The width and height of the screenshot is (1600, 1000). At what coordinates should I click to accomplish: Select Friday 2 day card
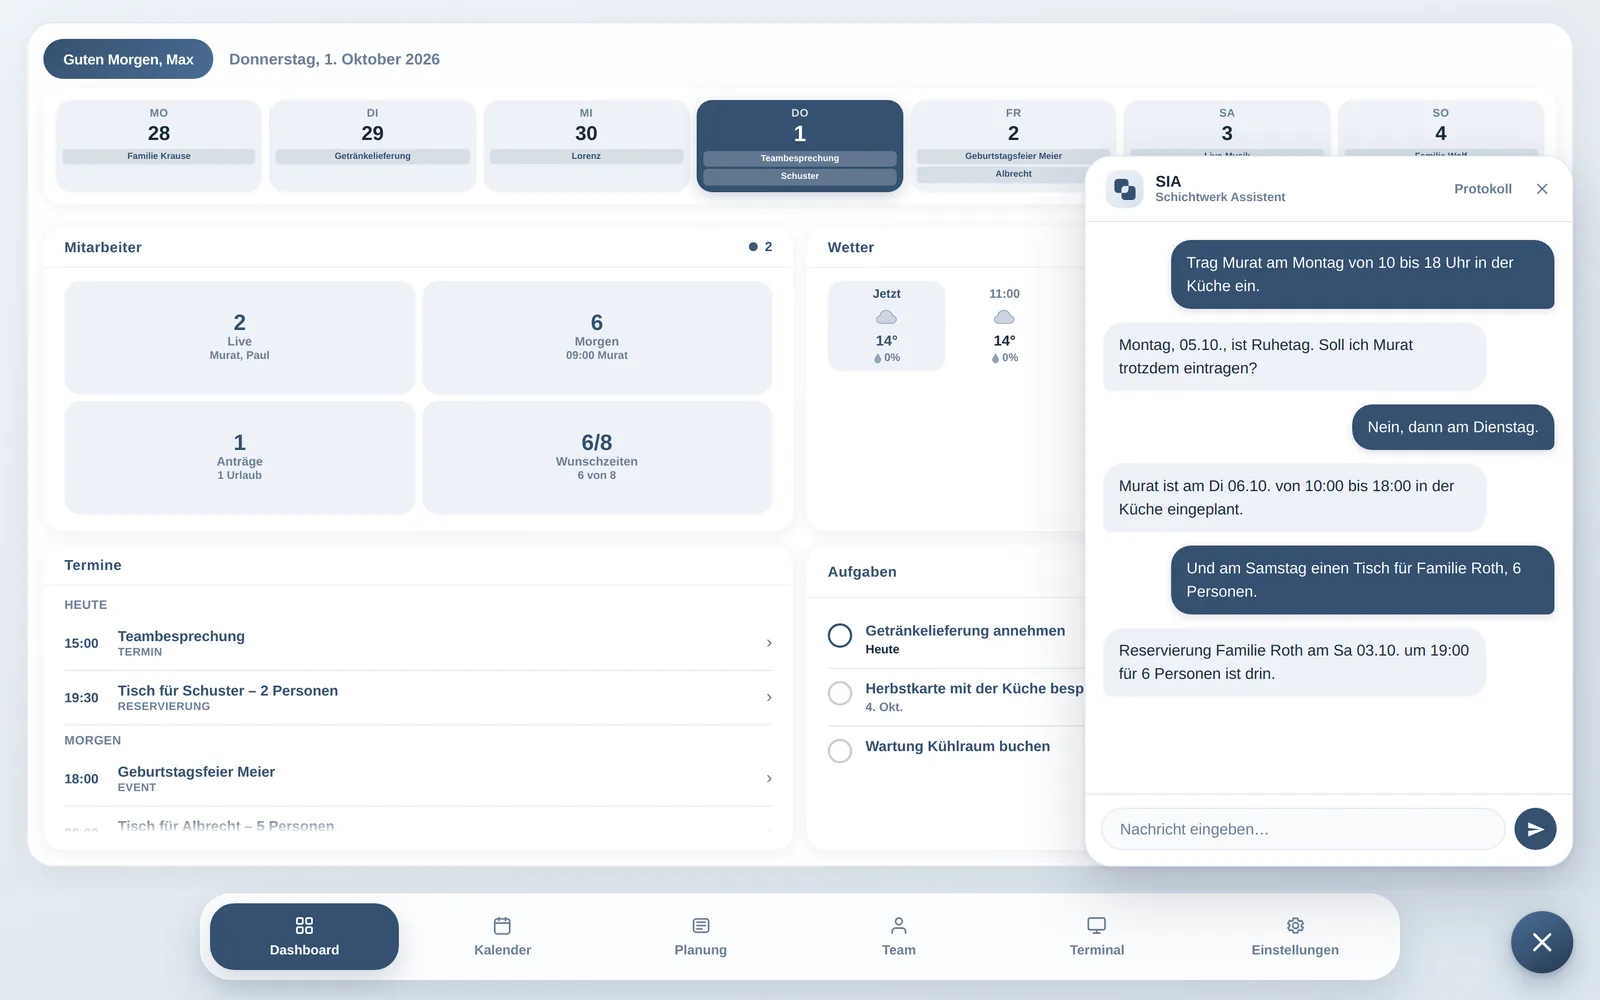coord(1013,145)
